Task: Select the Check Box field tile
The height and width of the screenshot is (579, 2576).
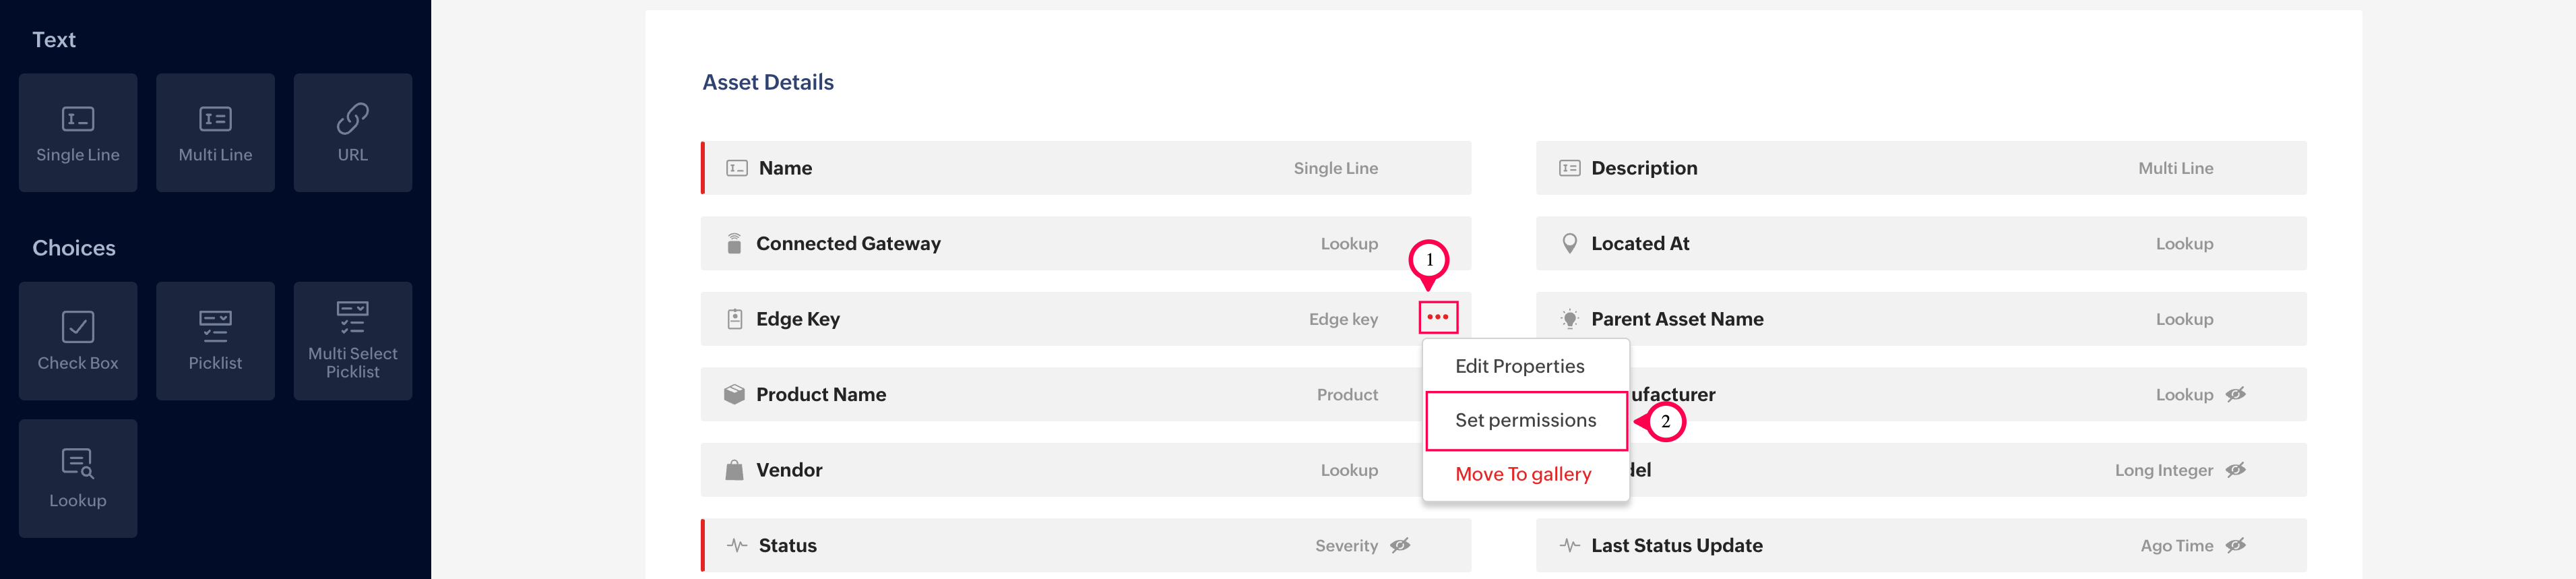Action: coord(78,341)
